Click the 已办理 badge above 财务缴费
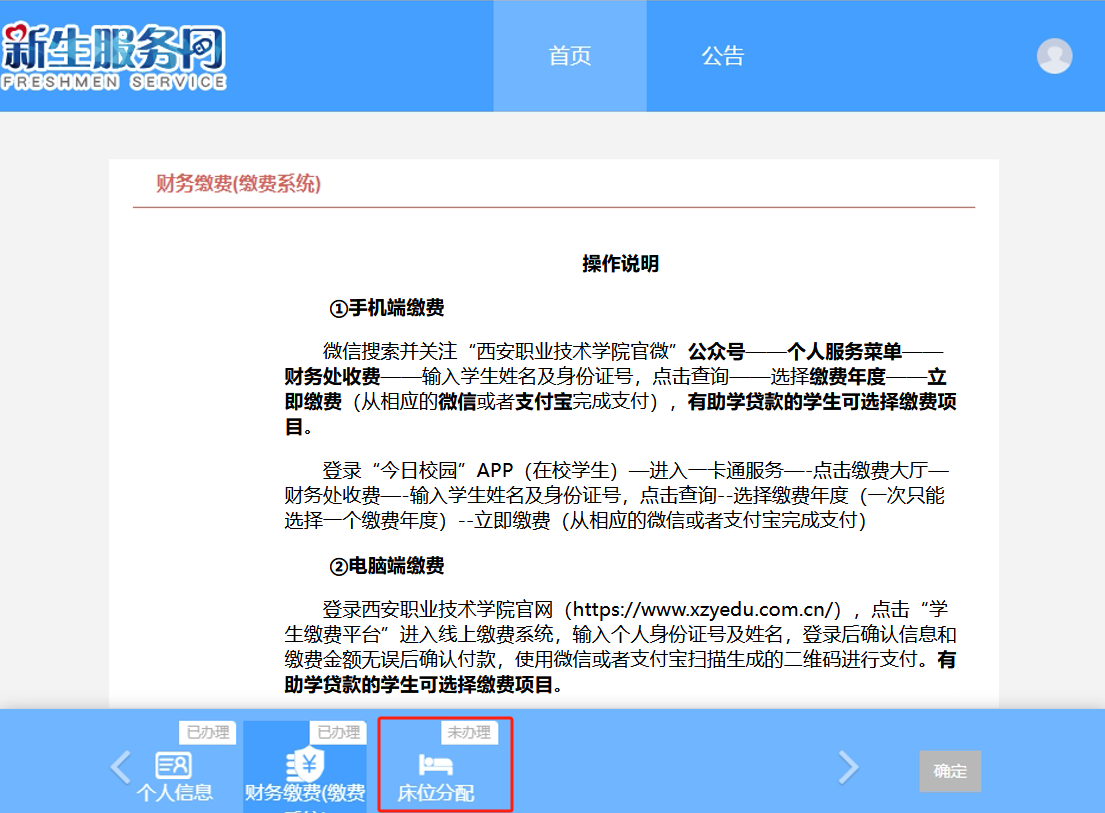 (x=339, y=732)
